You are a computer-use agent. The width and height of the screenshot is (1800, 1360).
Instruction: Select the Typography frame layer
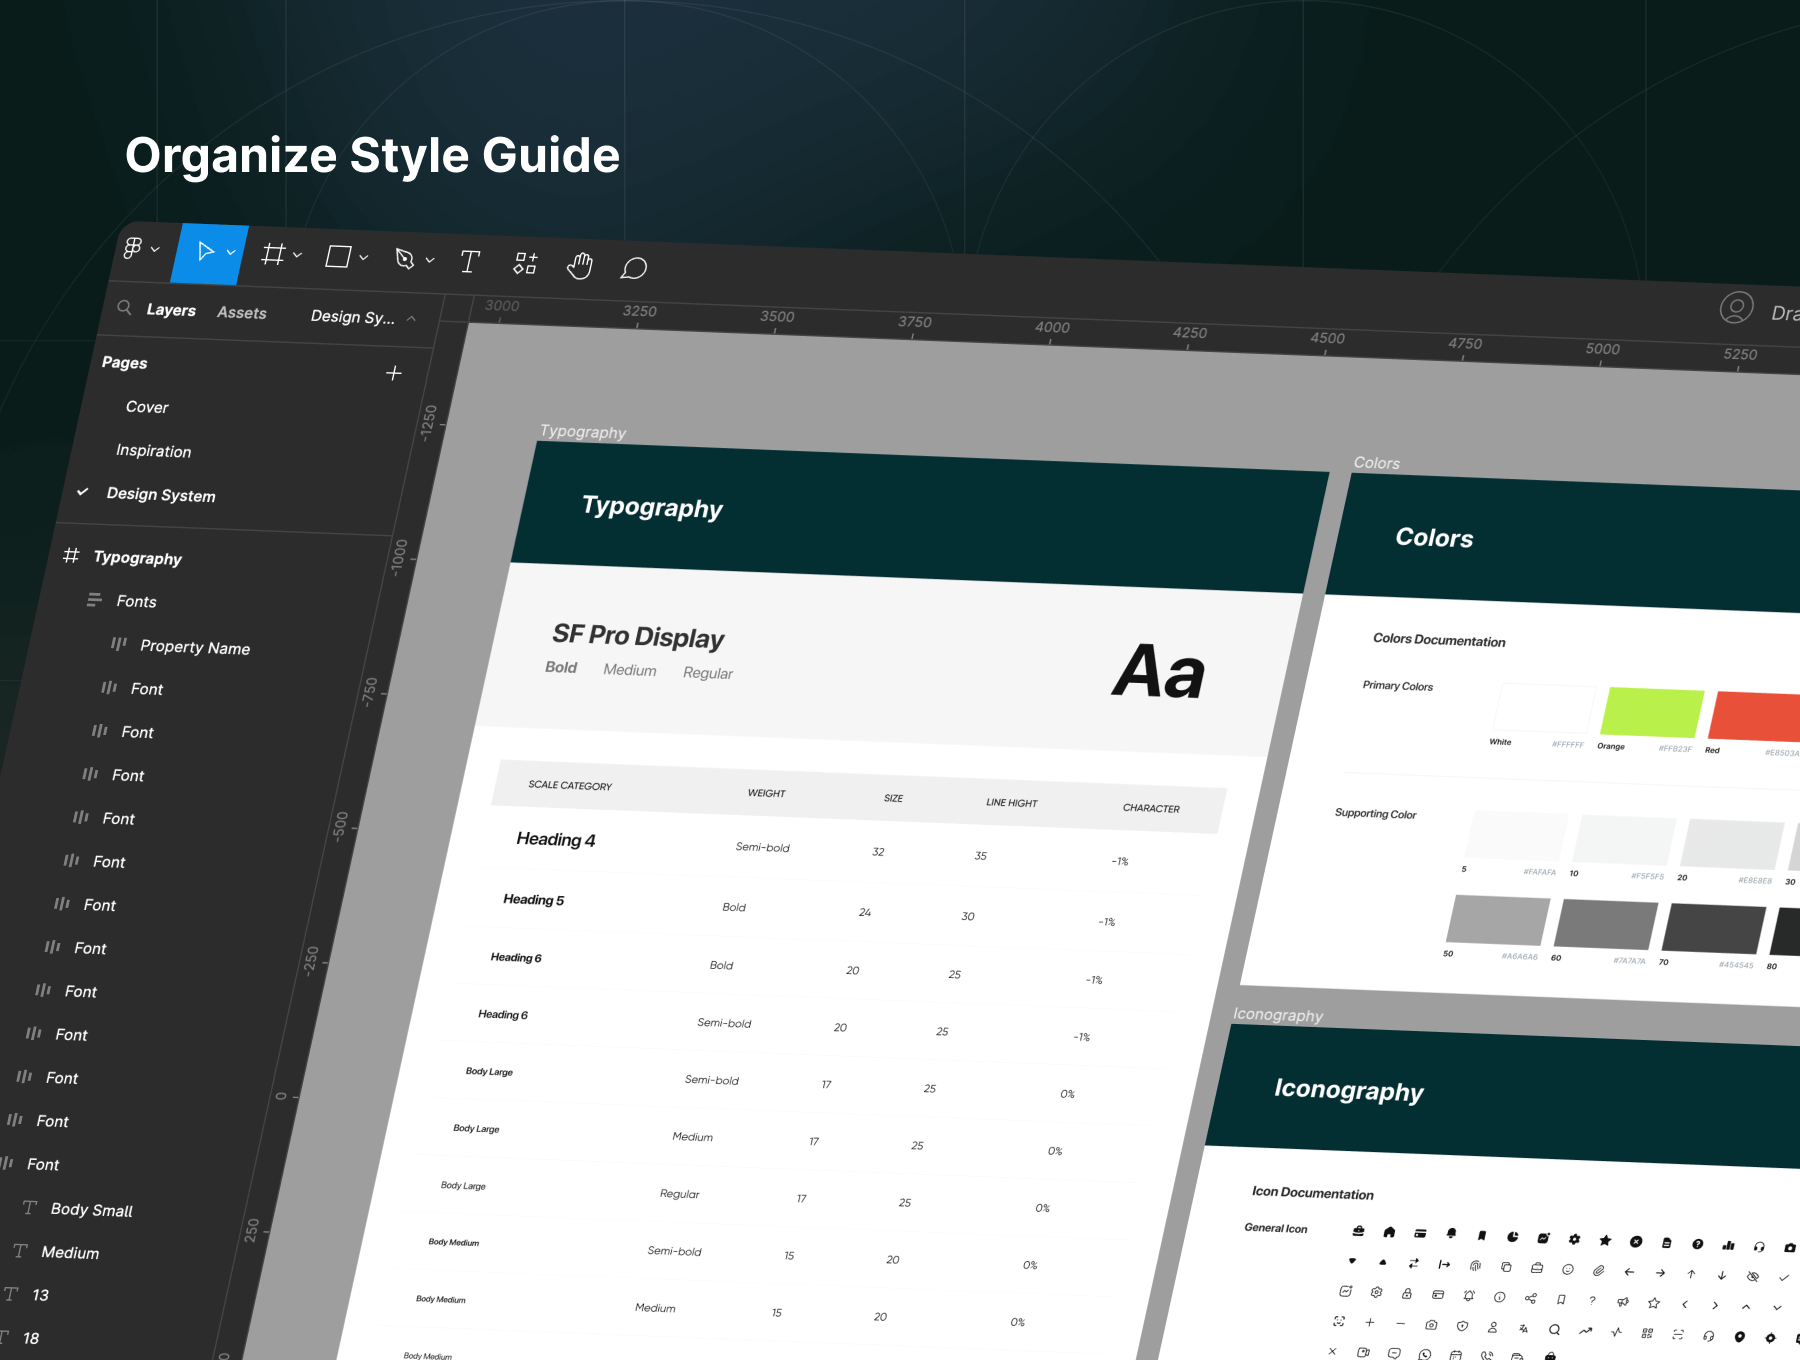(137, 558)
